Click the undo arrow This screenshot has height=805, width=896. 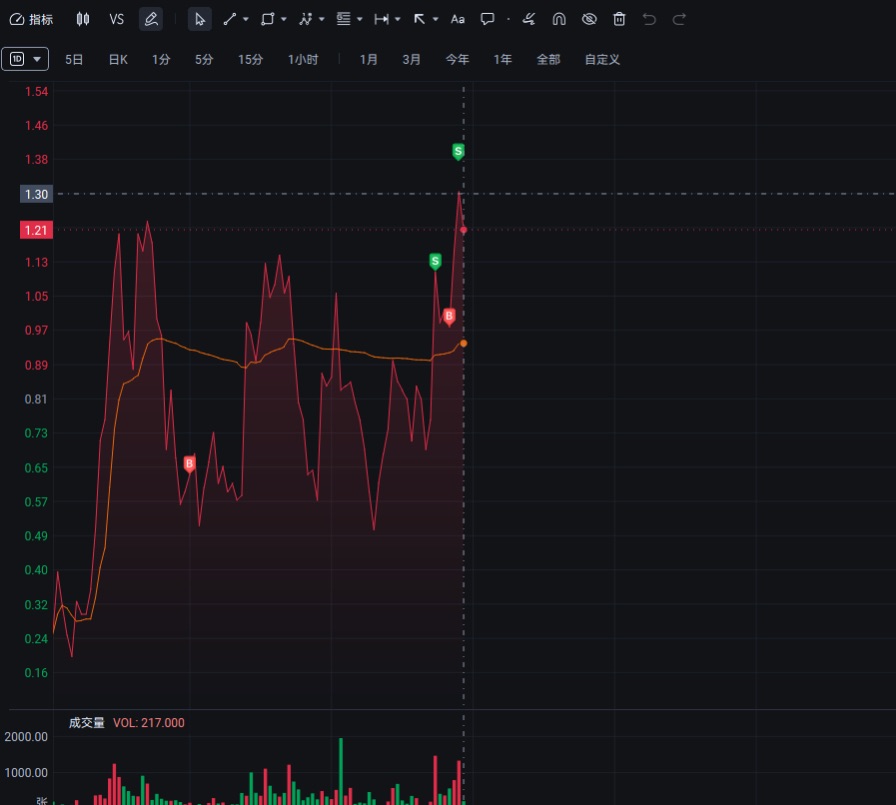649,19
